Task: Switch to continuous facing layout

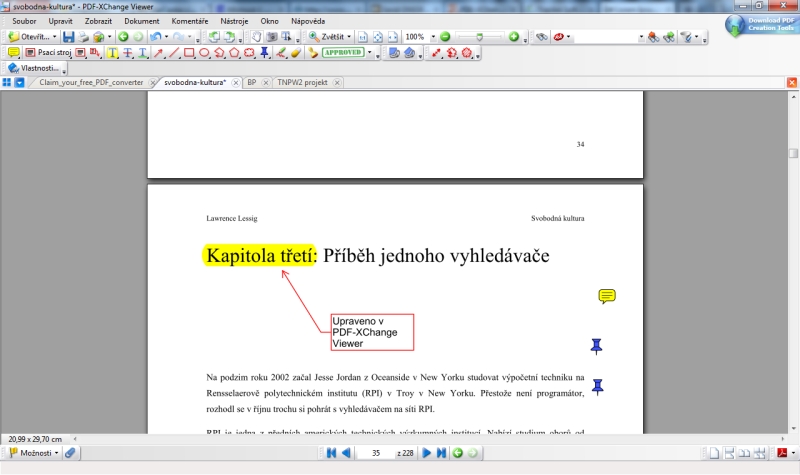Action: [760, 453]
